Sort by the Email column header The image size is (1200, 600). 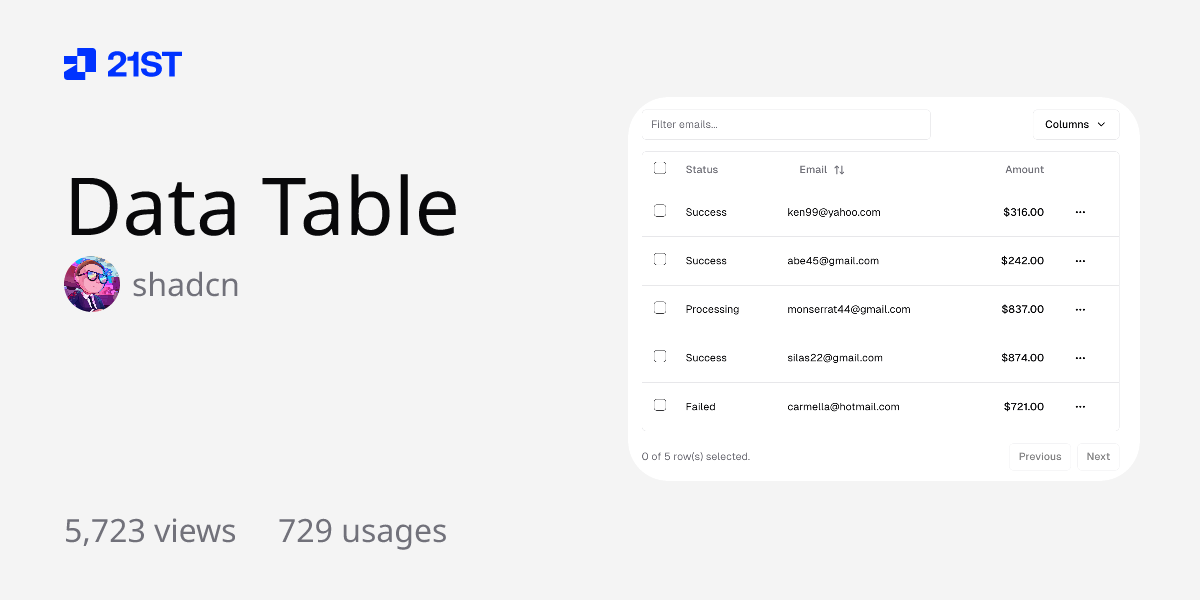[x=813, y=170]
